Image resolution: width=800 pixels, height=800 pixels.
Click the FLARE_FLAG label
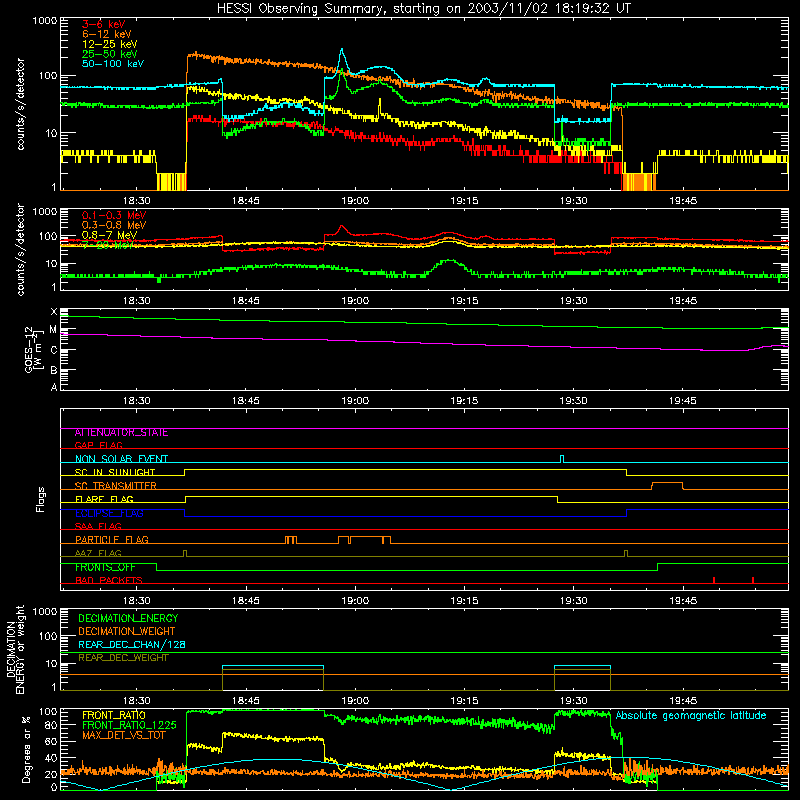click(x=104, y=499)
